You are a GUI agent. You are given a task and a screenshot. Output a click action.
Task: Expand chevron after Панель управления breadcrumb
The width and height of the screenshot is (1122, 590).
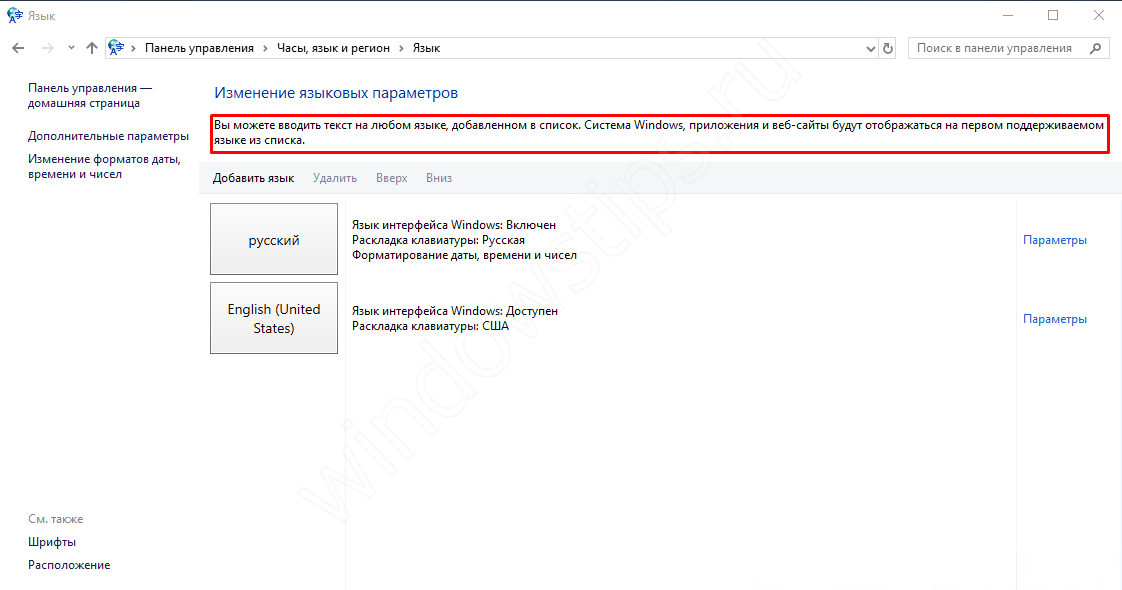click(265, 48)
